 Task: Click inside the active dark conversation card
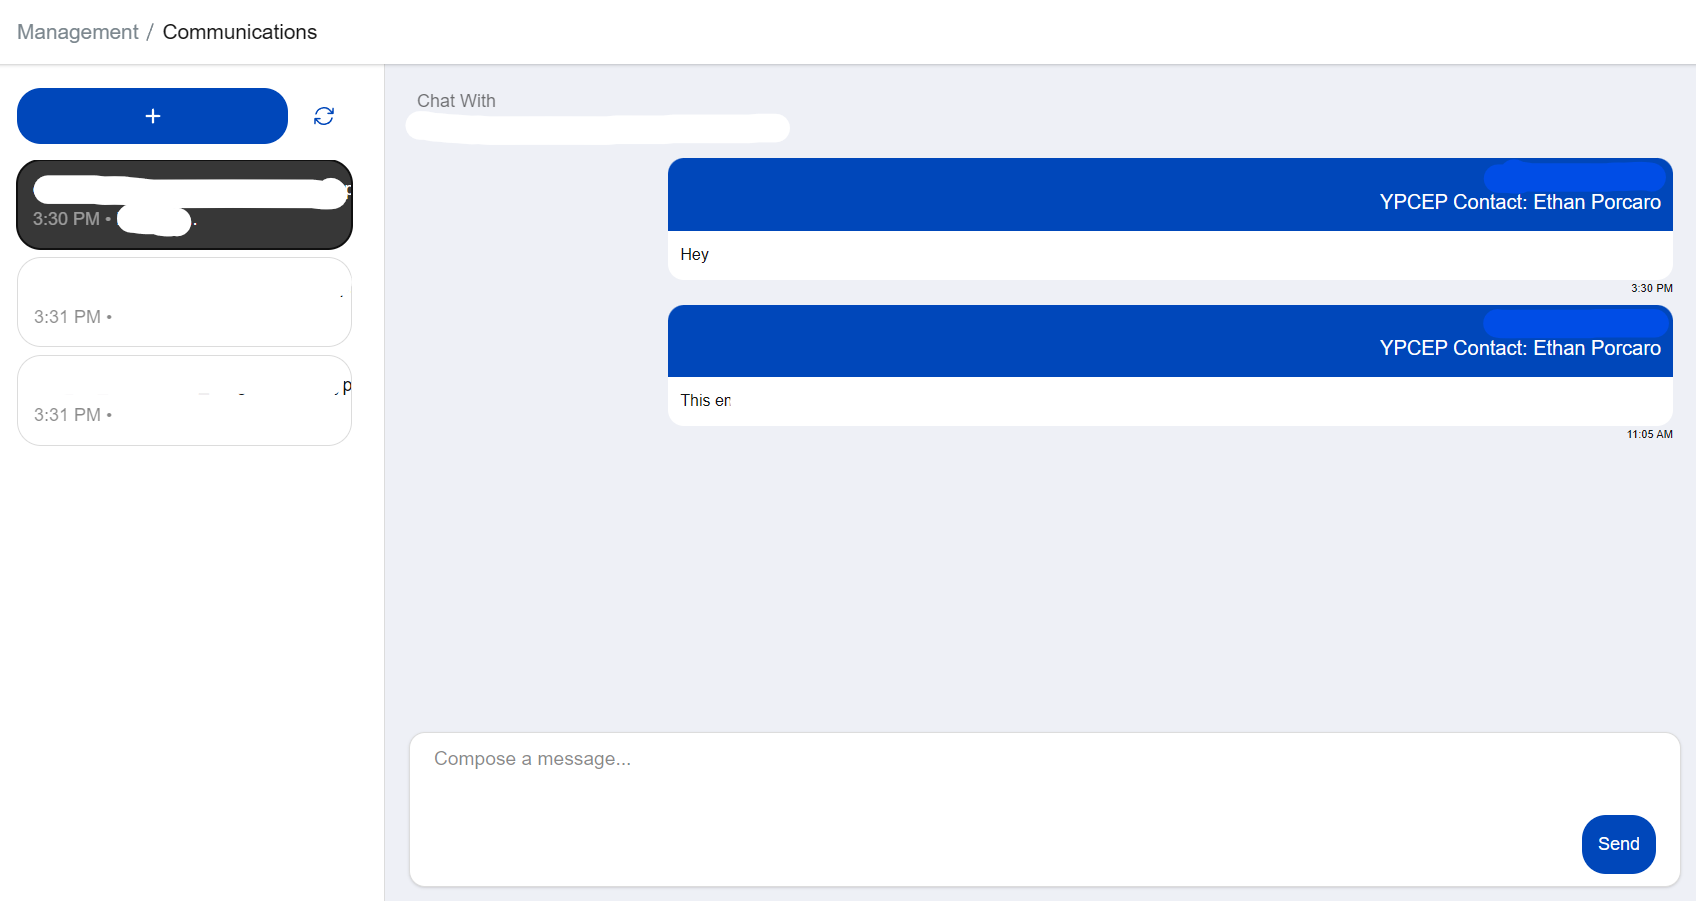(184, 205)
